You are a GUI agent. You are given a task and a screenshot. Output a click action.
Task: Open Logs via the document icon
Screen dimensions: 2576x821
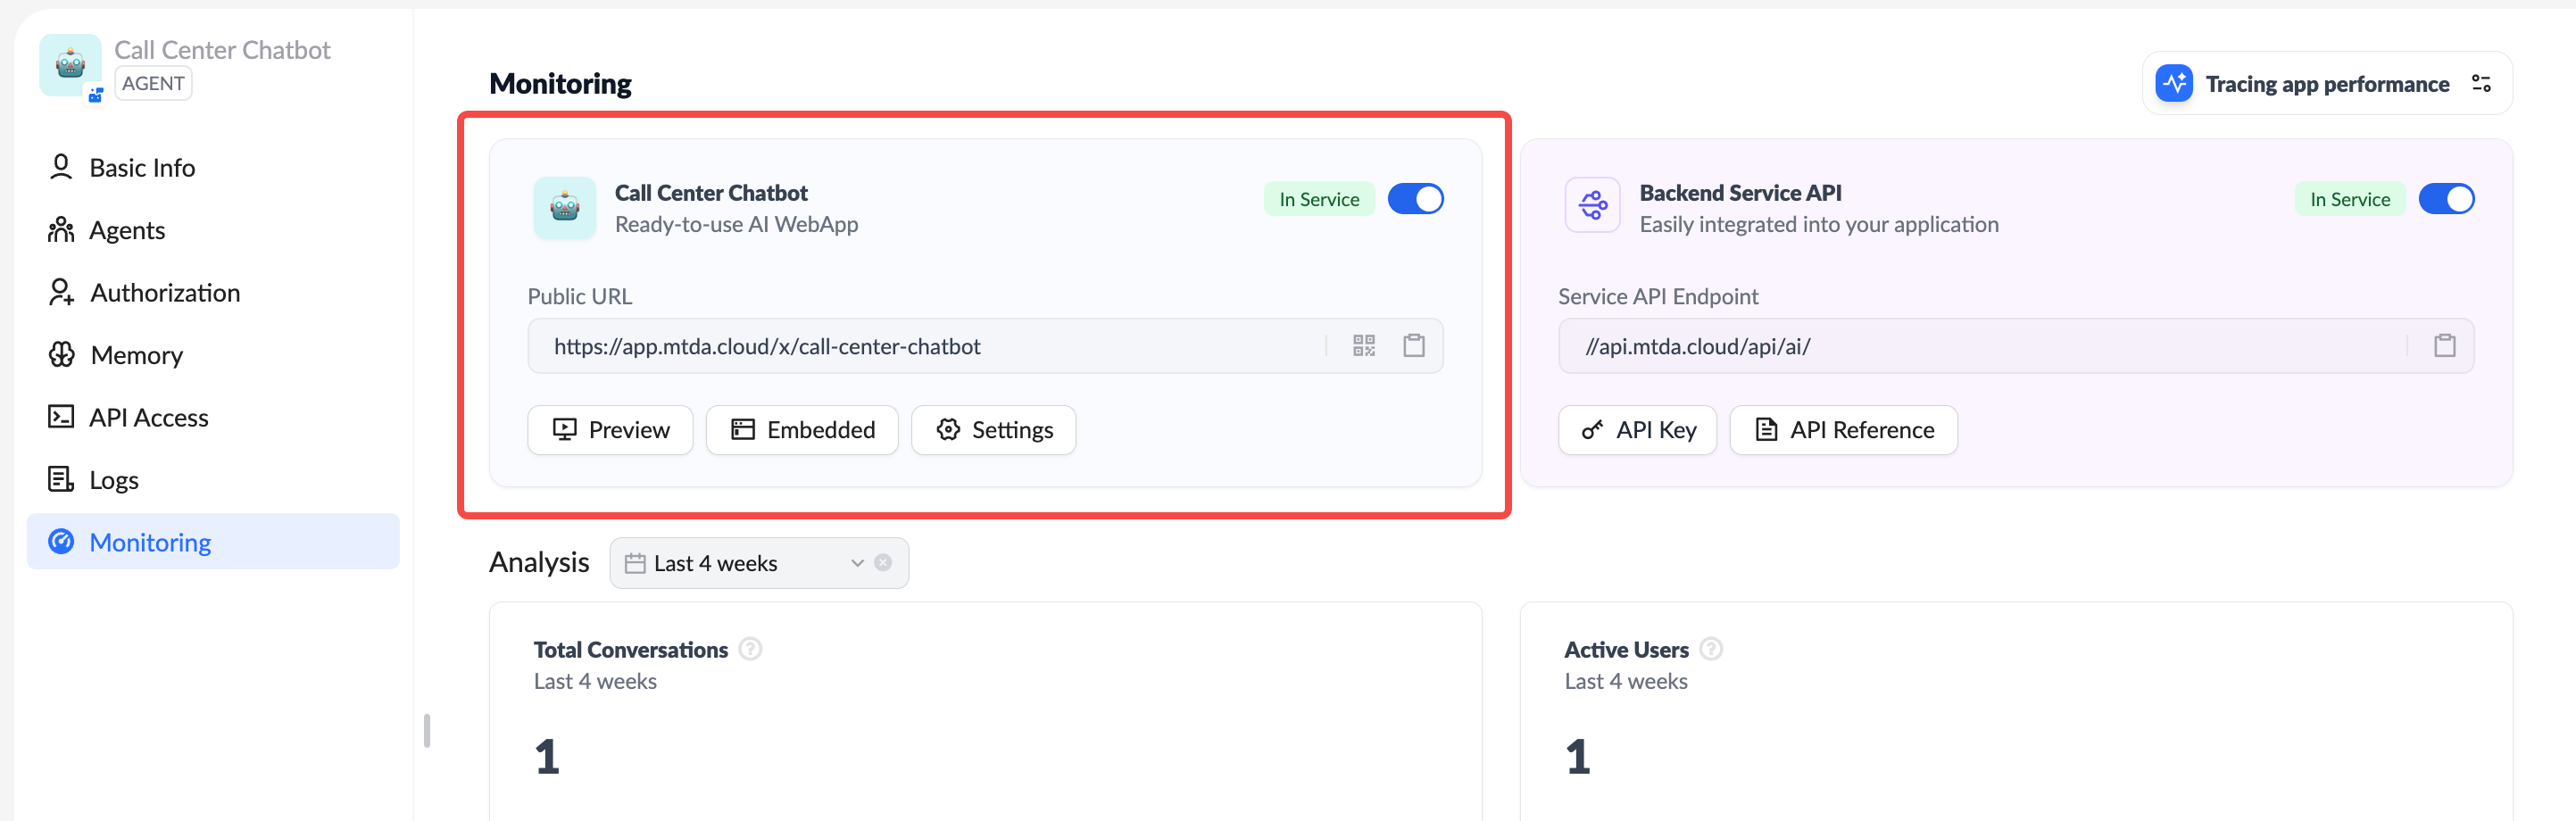coord(61,479)
